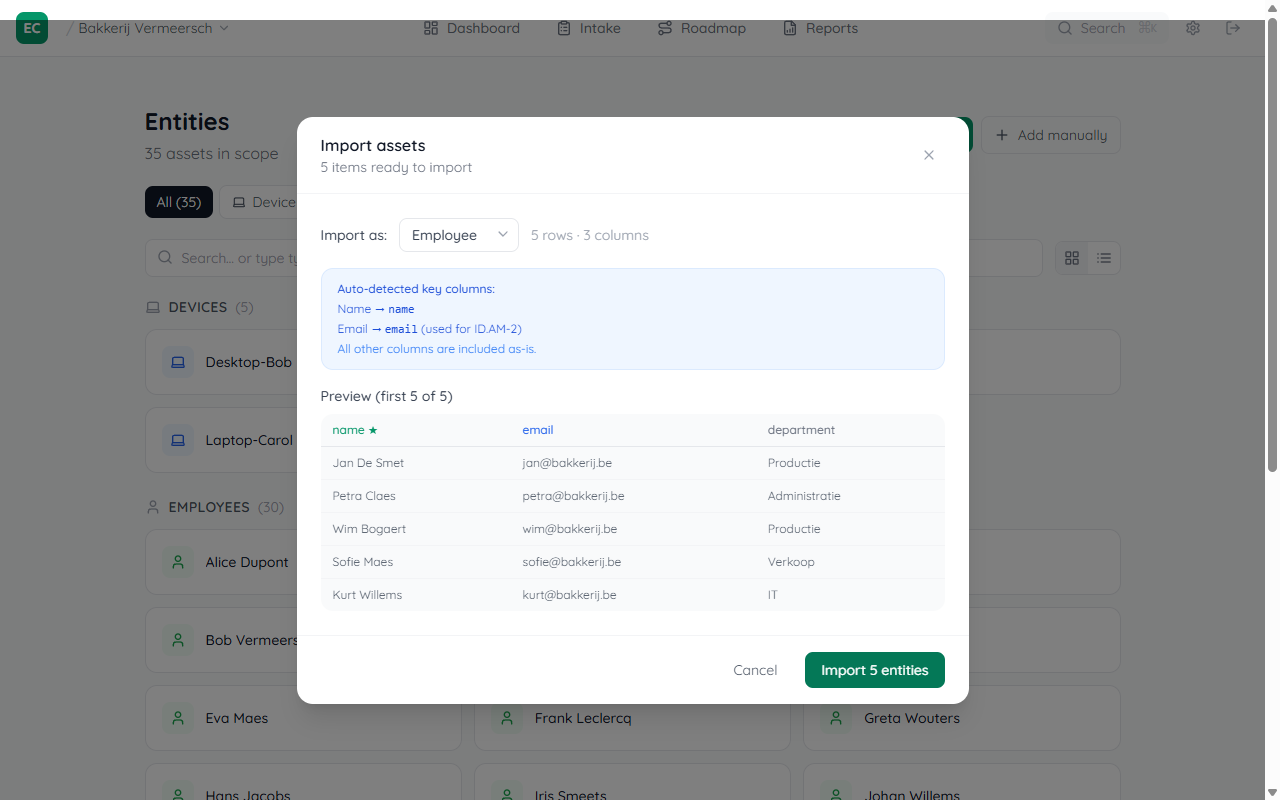Click the Add manually button
1280x800 pixels.
[x=1050, y=135]
